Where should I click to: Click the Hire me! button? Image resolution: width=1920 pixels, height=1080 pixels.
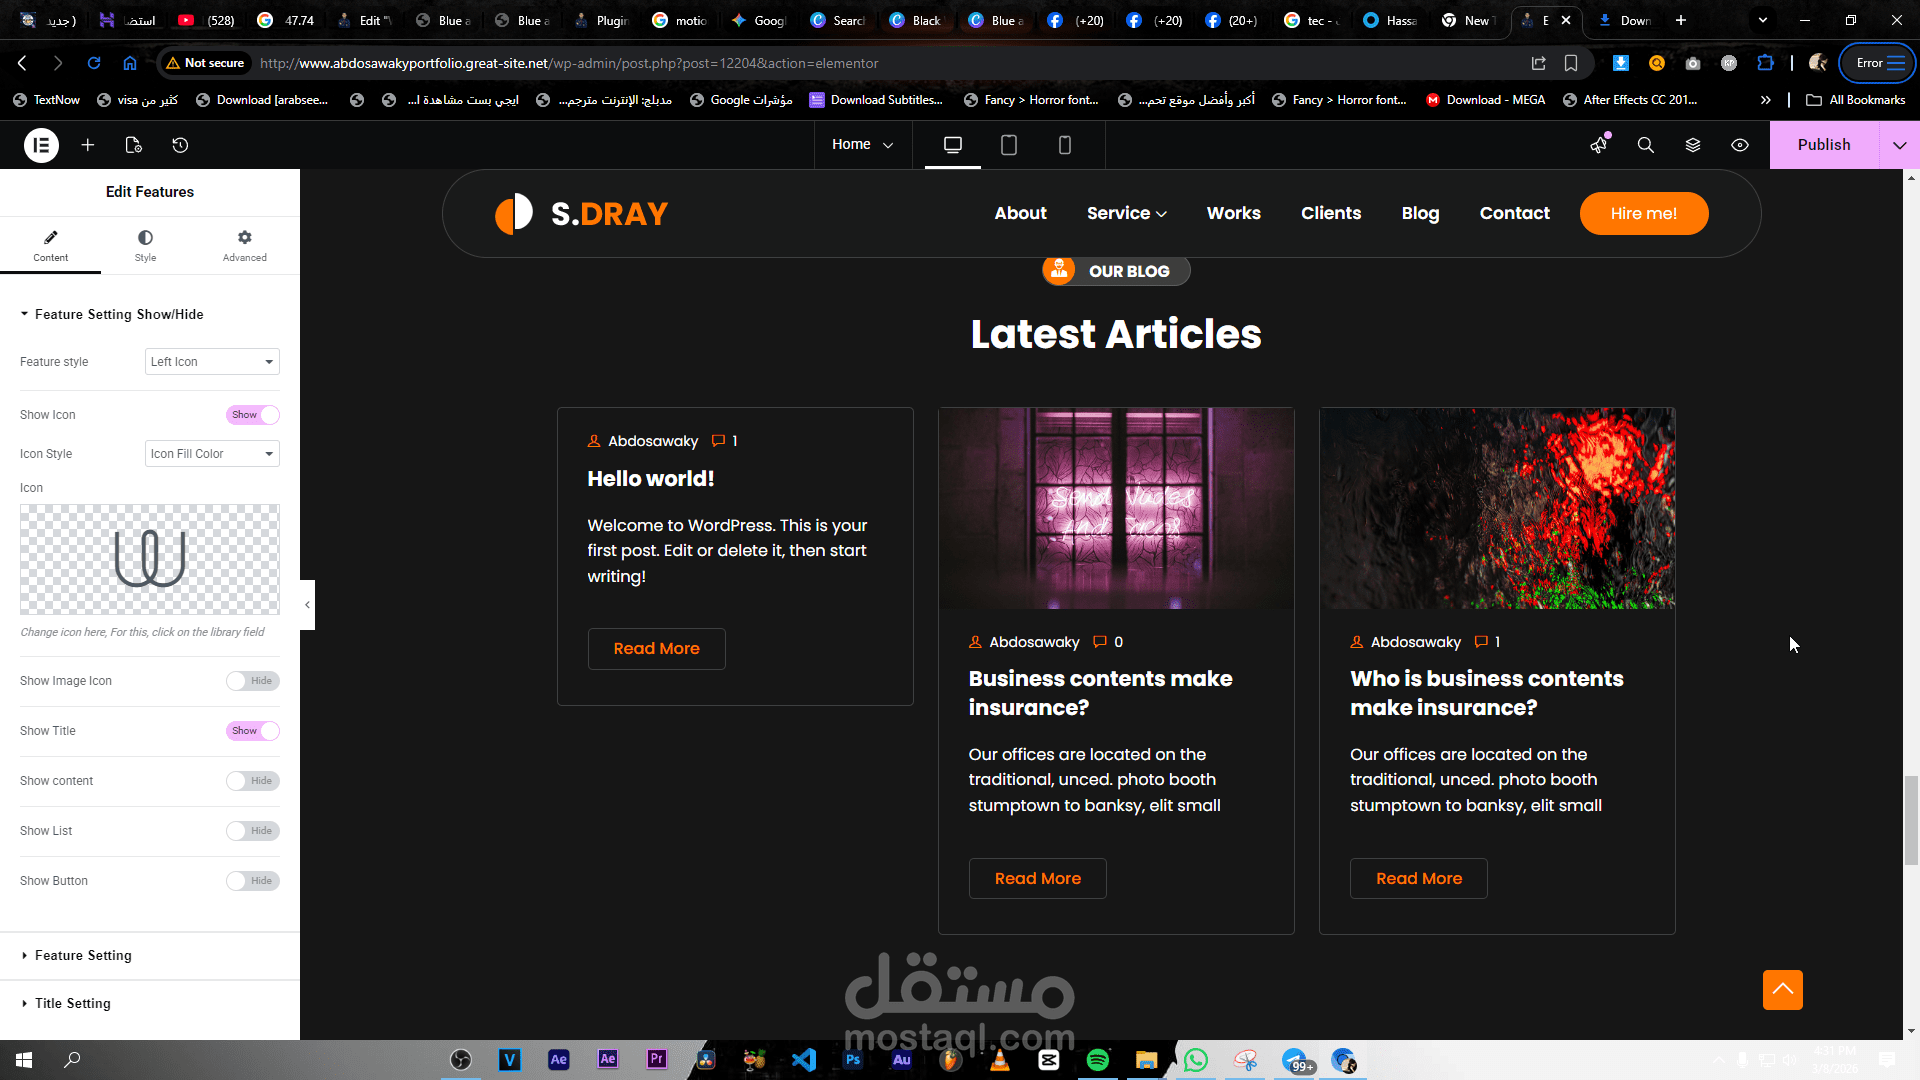coord(1643,213)
